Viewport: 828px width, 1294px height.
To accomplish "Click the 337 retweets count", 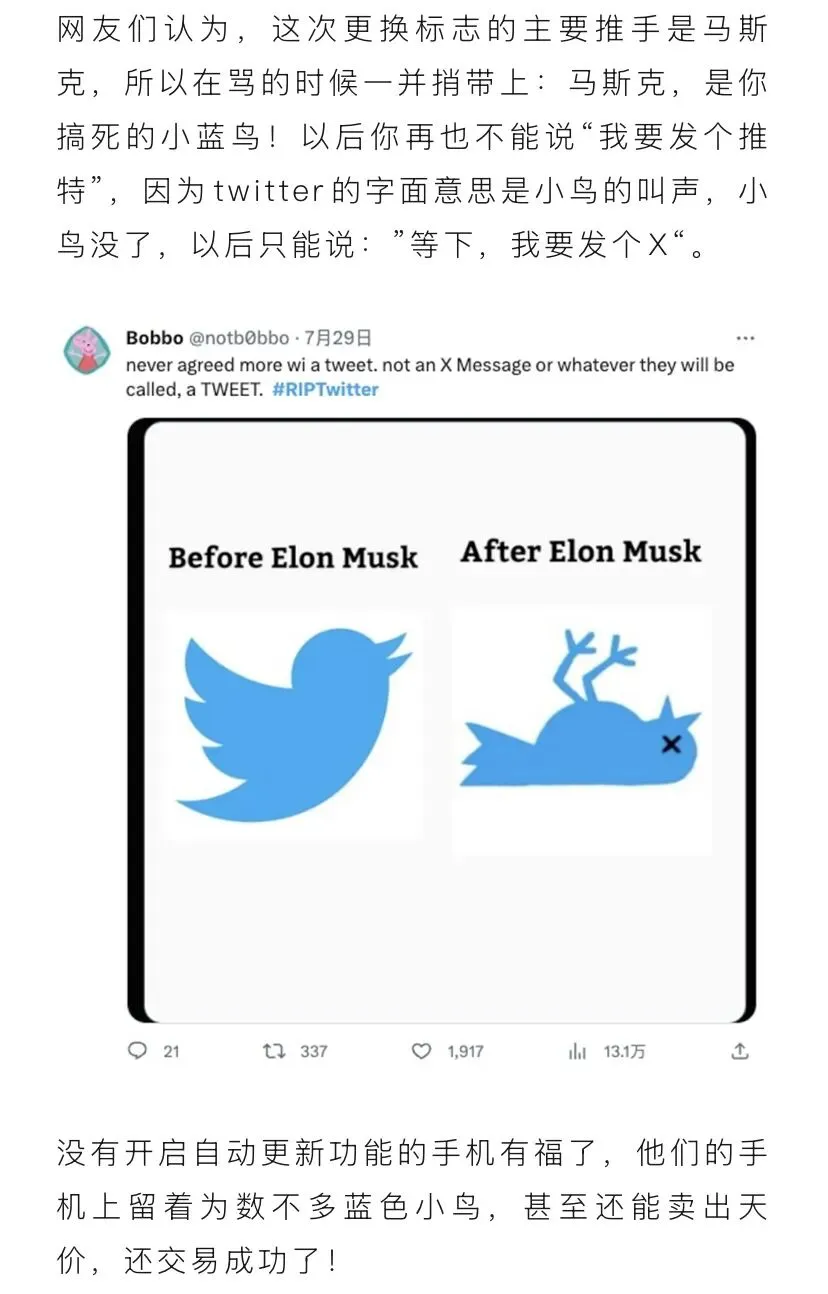I will [x=314, y=1051].
